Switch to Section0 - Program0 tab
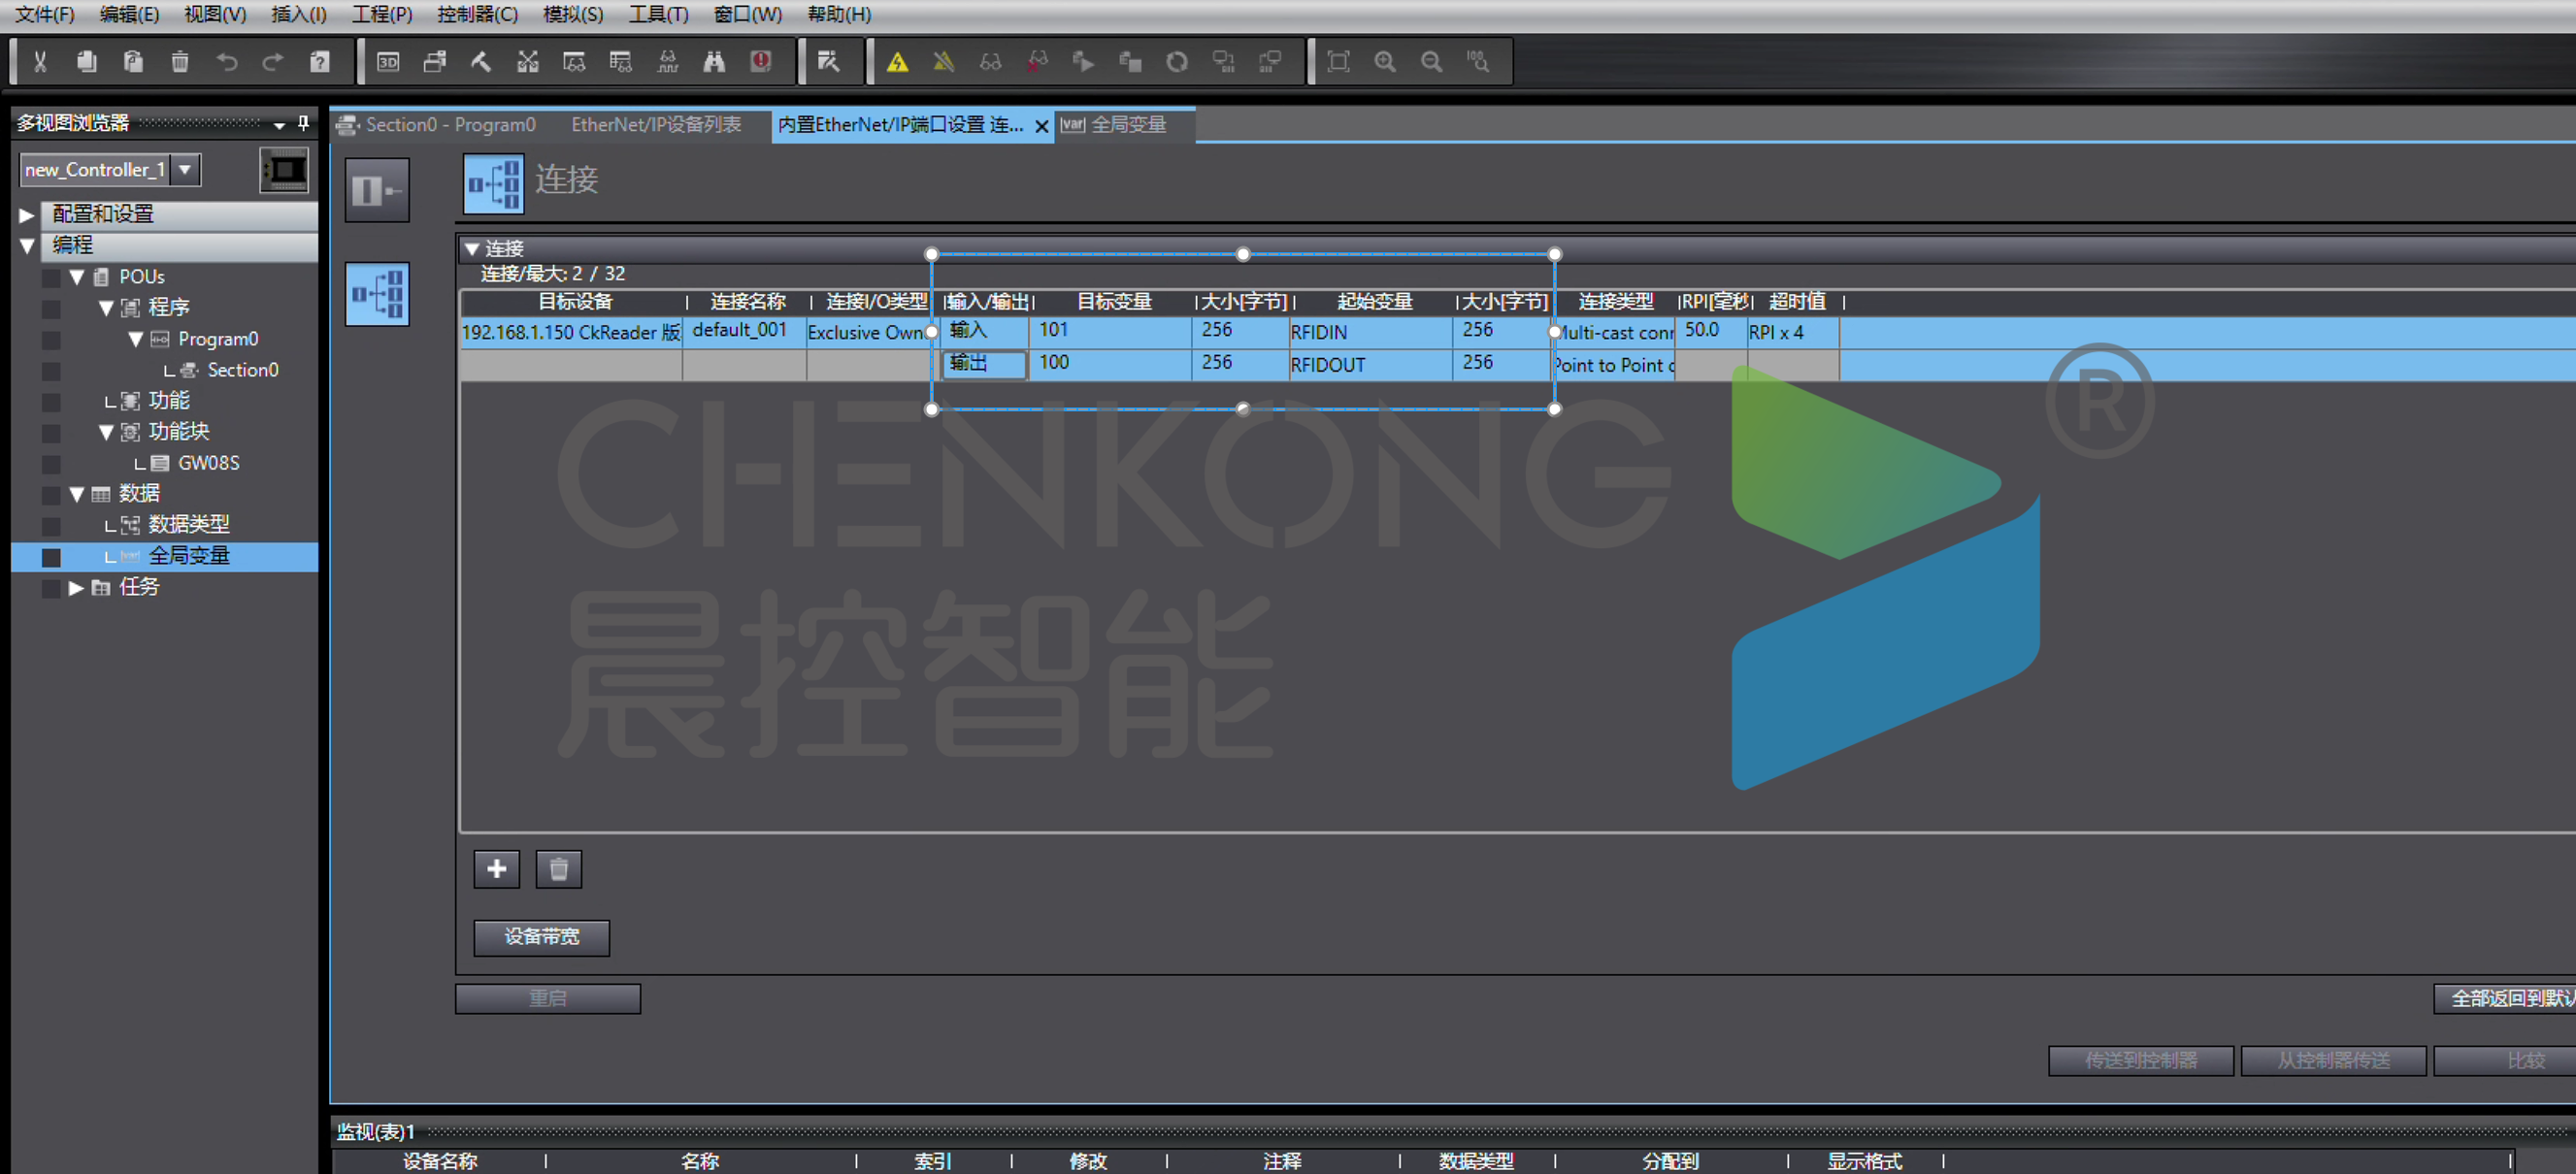This screenshot has width=2576, height=1174. [x=449, y=125]
